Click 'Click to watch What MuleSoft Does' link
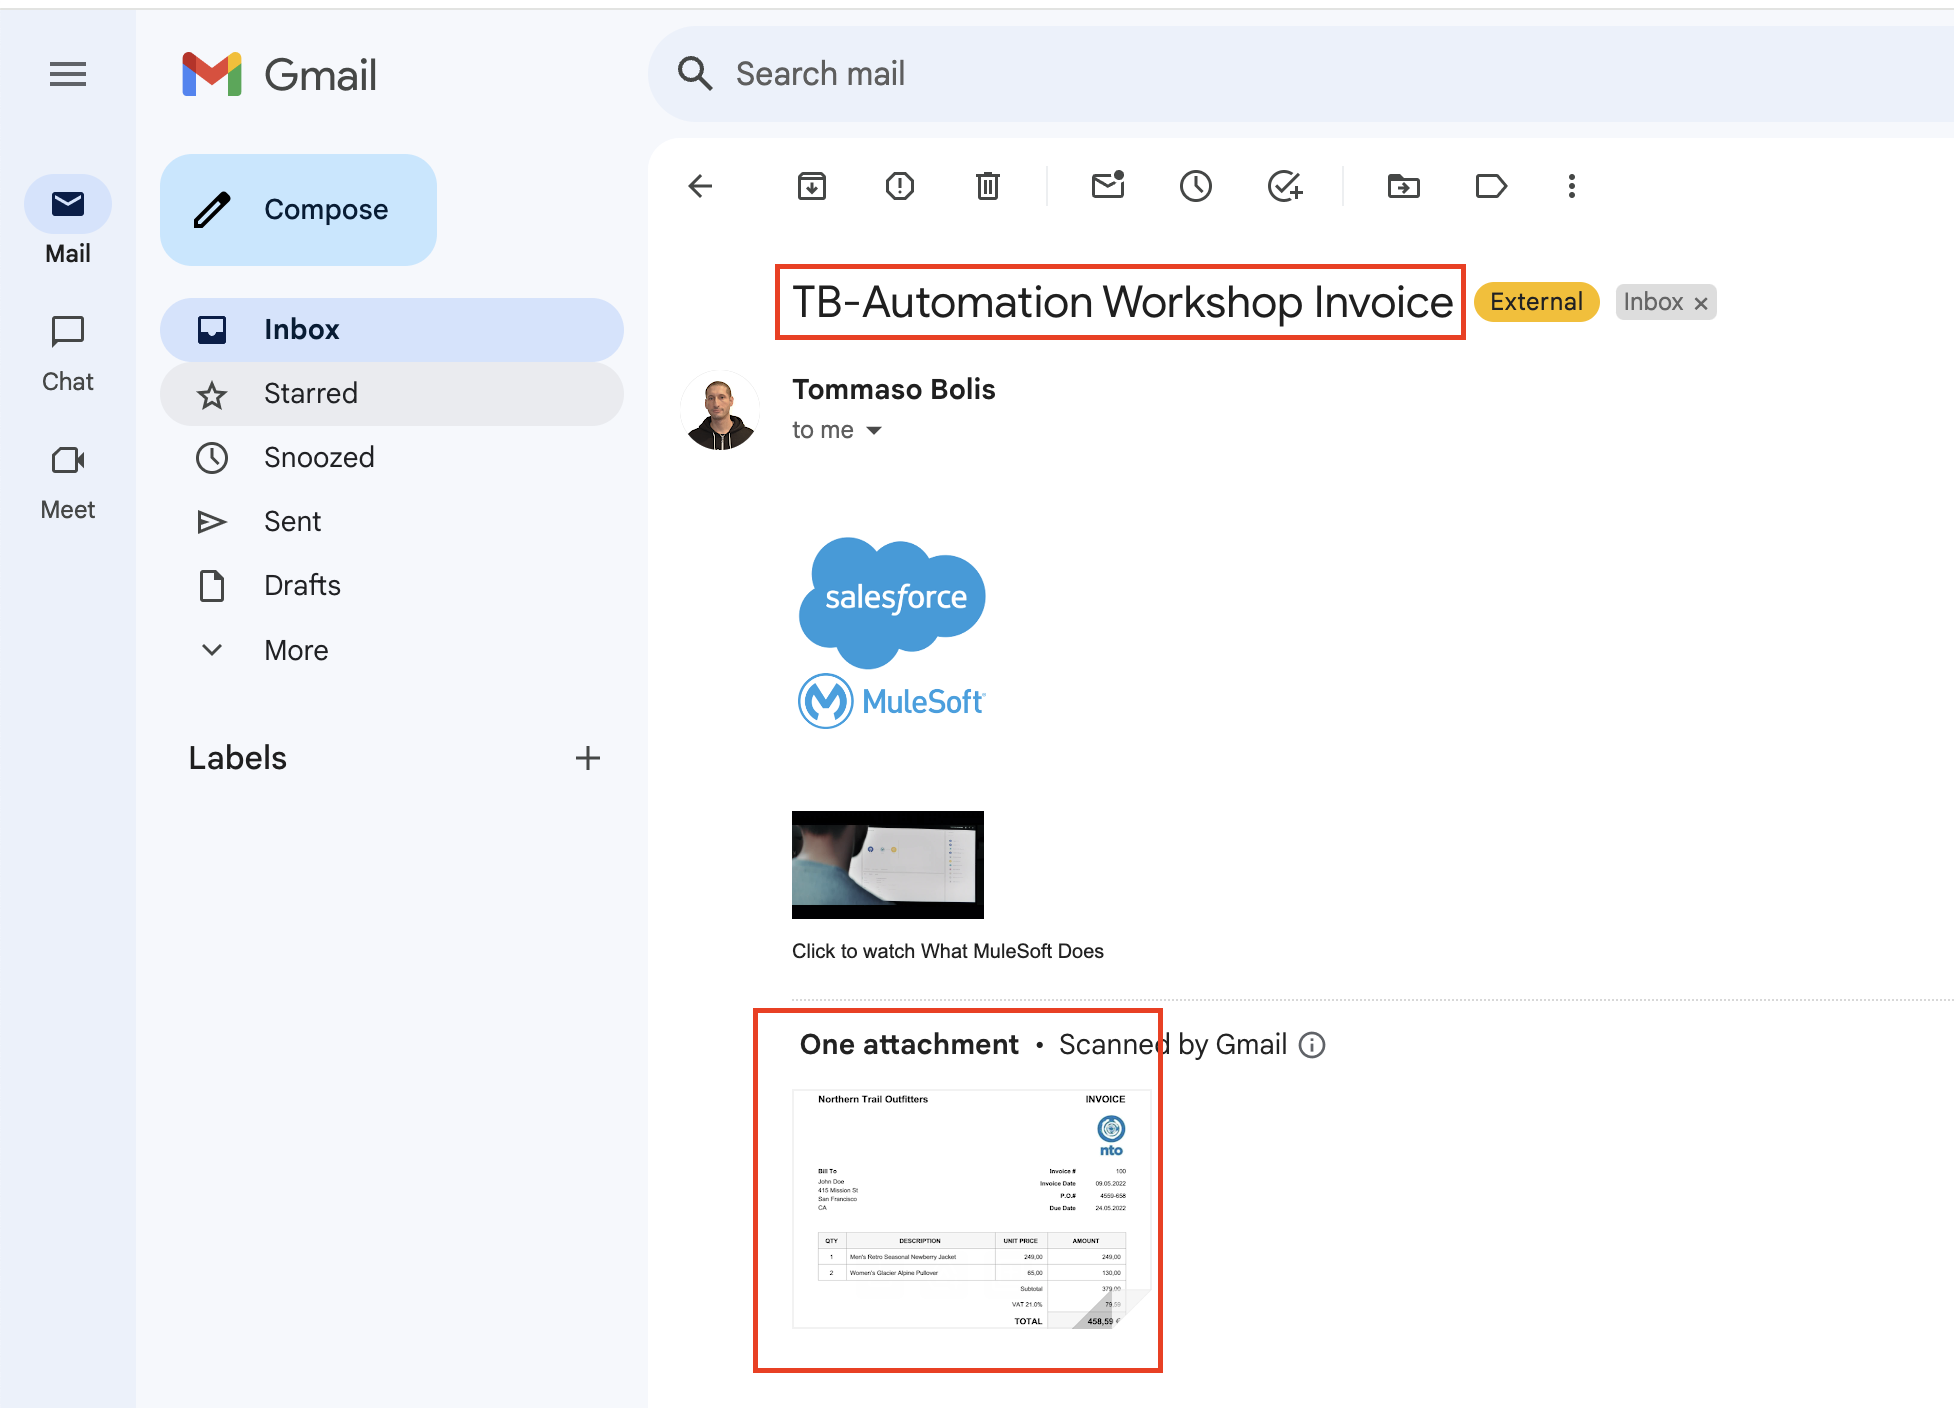 [x=948, y=951]
